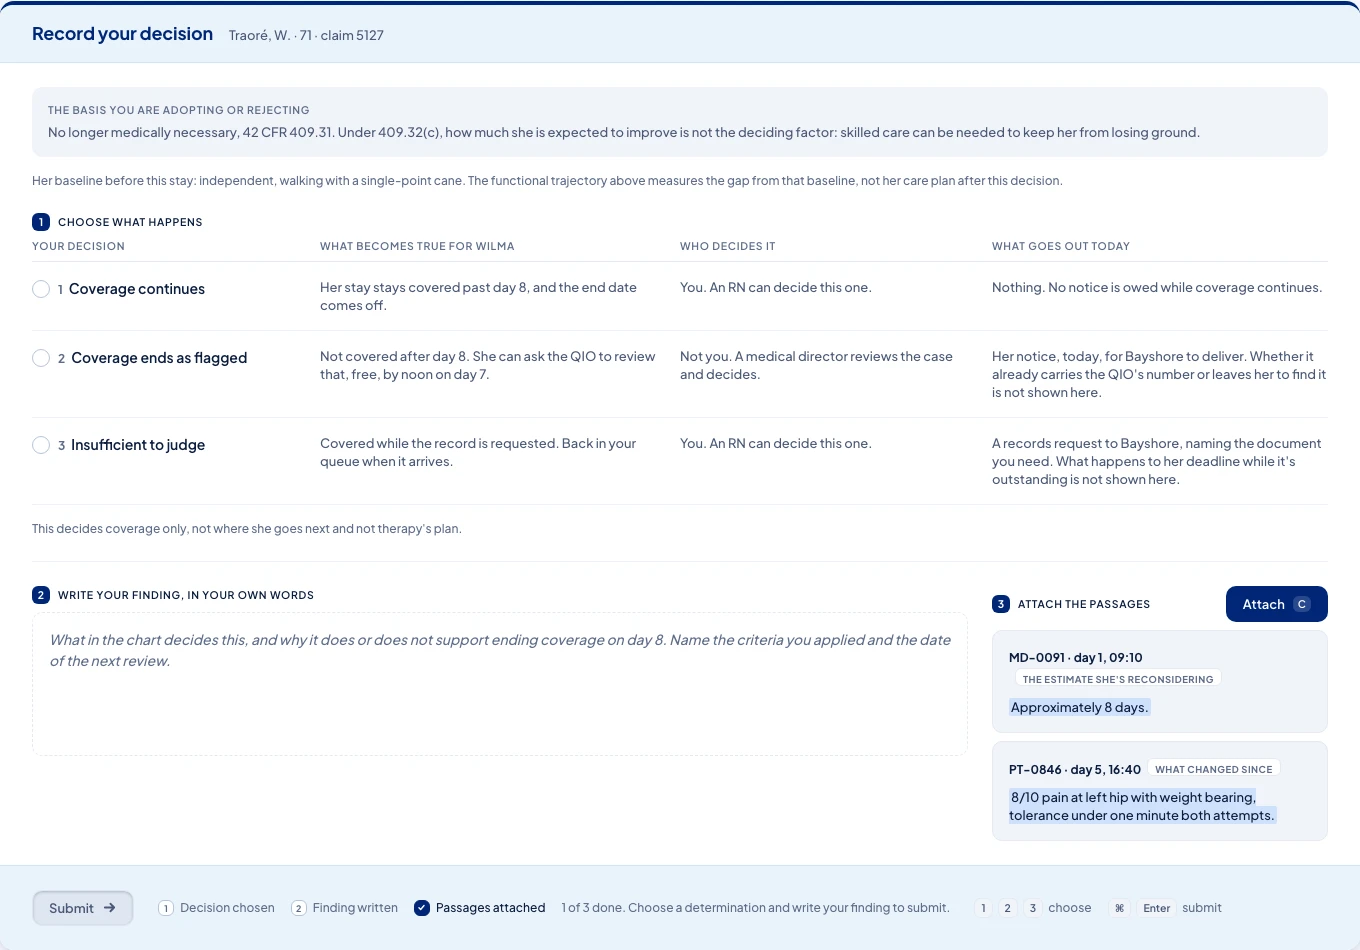The image size is (1360, 950).
Task: Click the step 2 badge beside Write your finding
Action: (x=41, y=595)
